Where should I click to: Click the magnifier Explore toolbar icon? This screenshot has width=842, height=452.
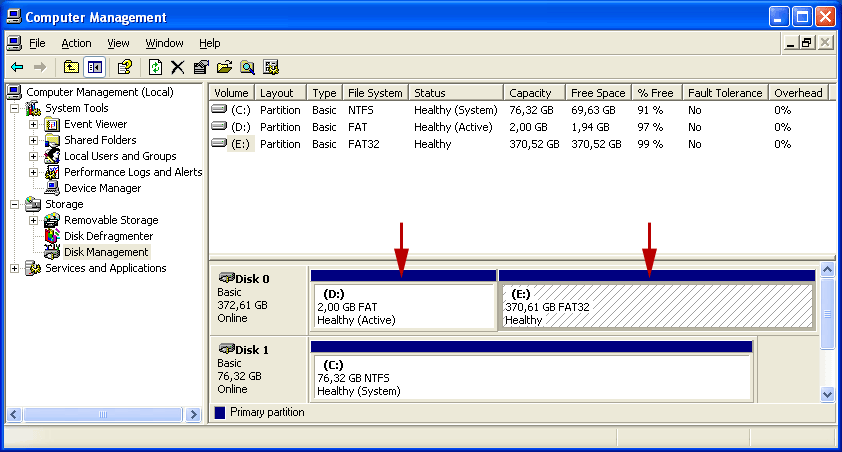(x=247, y=67)
